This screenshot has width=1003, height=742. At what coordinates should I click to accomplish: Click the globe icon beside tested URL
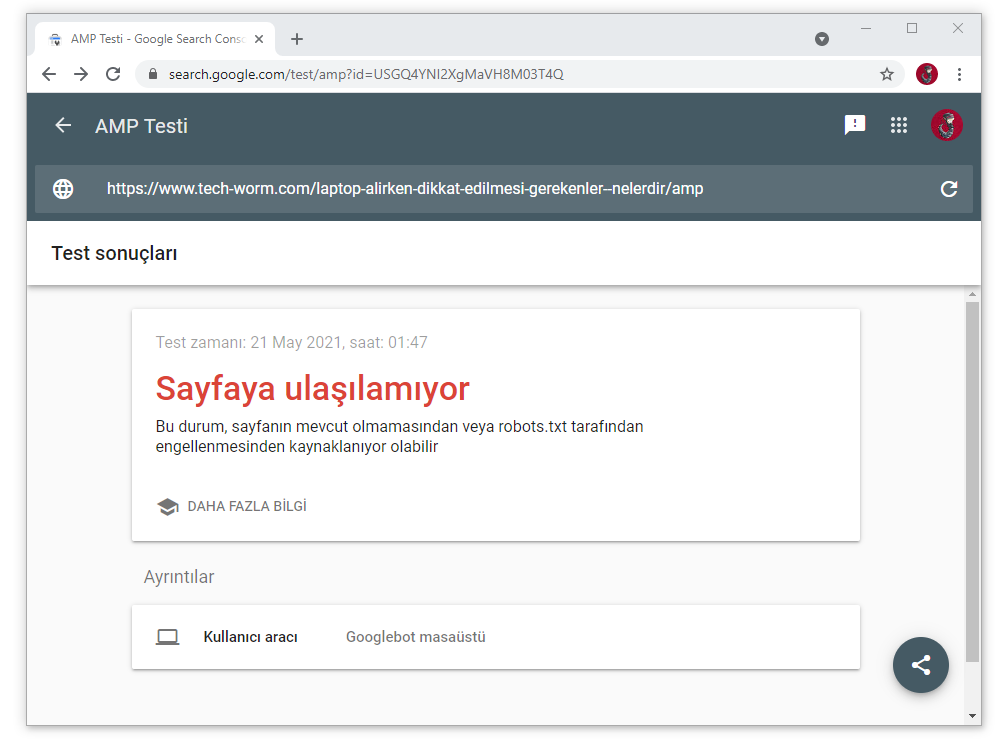click(x=63, y=189)
